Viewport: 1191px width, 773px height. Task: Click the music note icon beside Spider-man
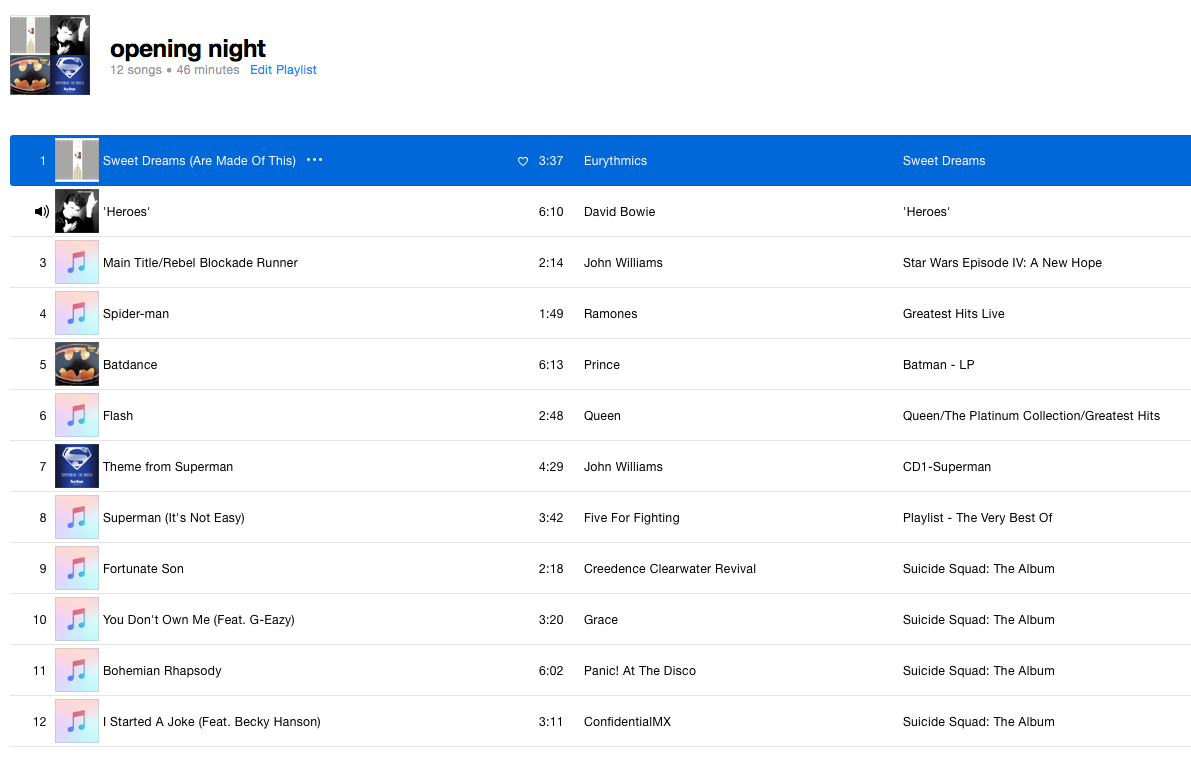[77, 314]
